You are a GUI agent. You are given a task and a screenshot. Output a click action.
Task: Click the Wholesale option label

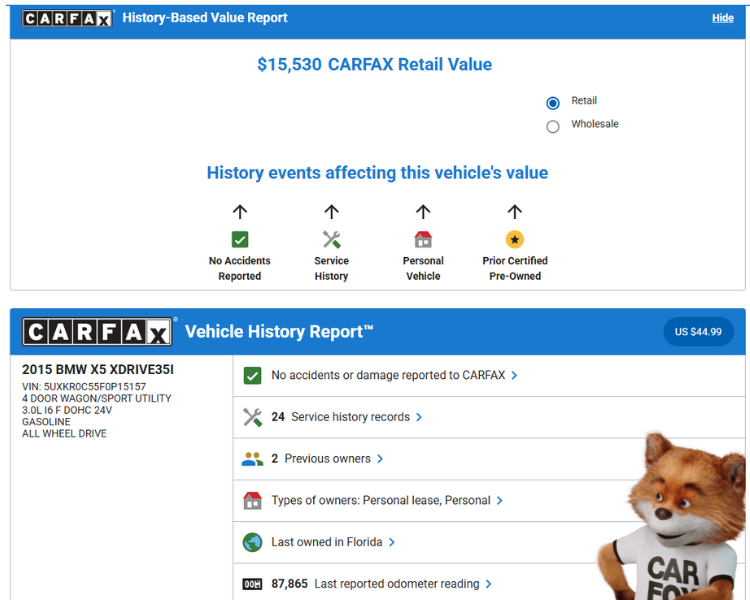point(595,124)
